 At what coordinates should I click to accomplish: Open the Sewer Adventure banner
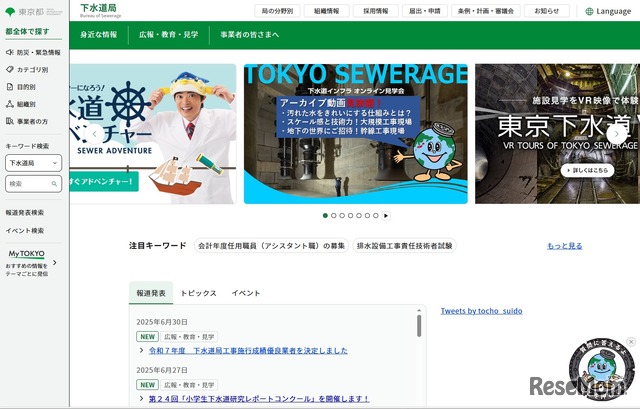tap(153, 133)
